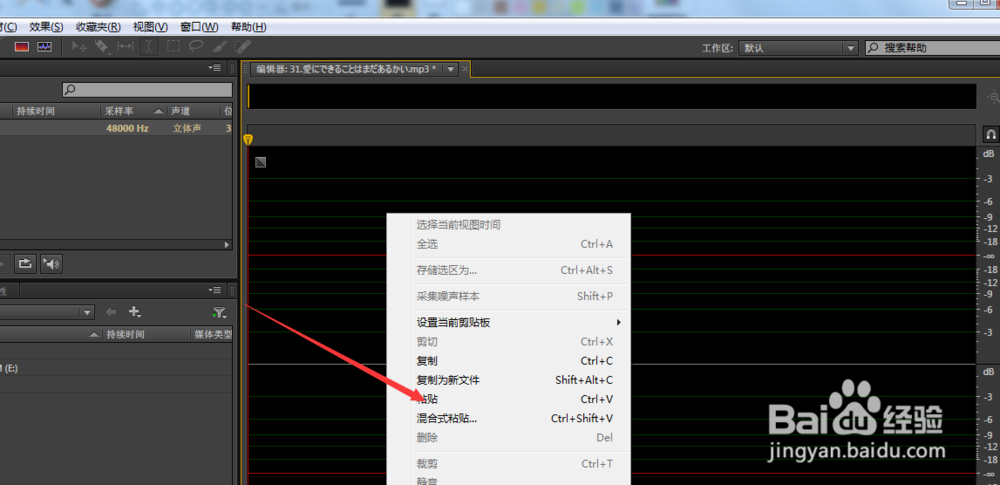
Task: Click the 48000 Hz value in file row
Action: click(128, 128)
